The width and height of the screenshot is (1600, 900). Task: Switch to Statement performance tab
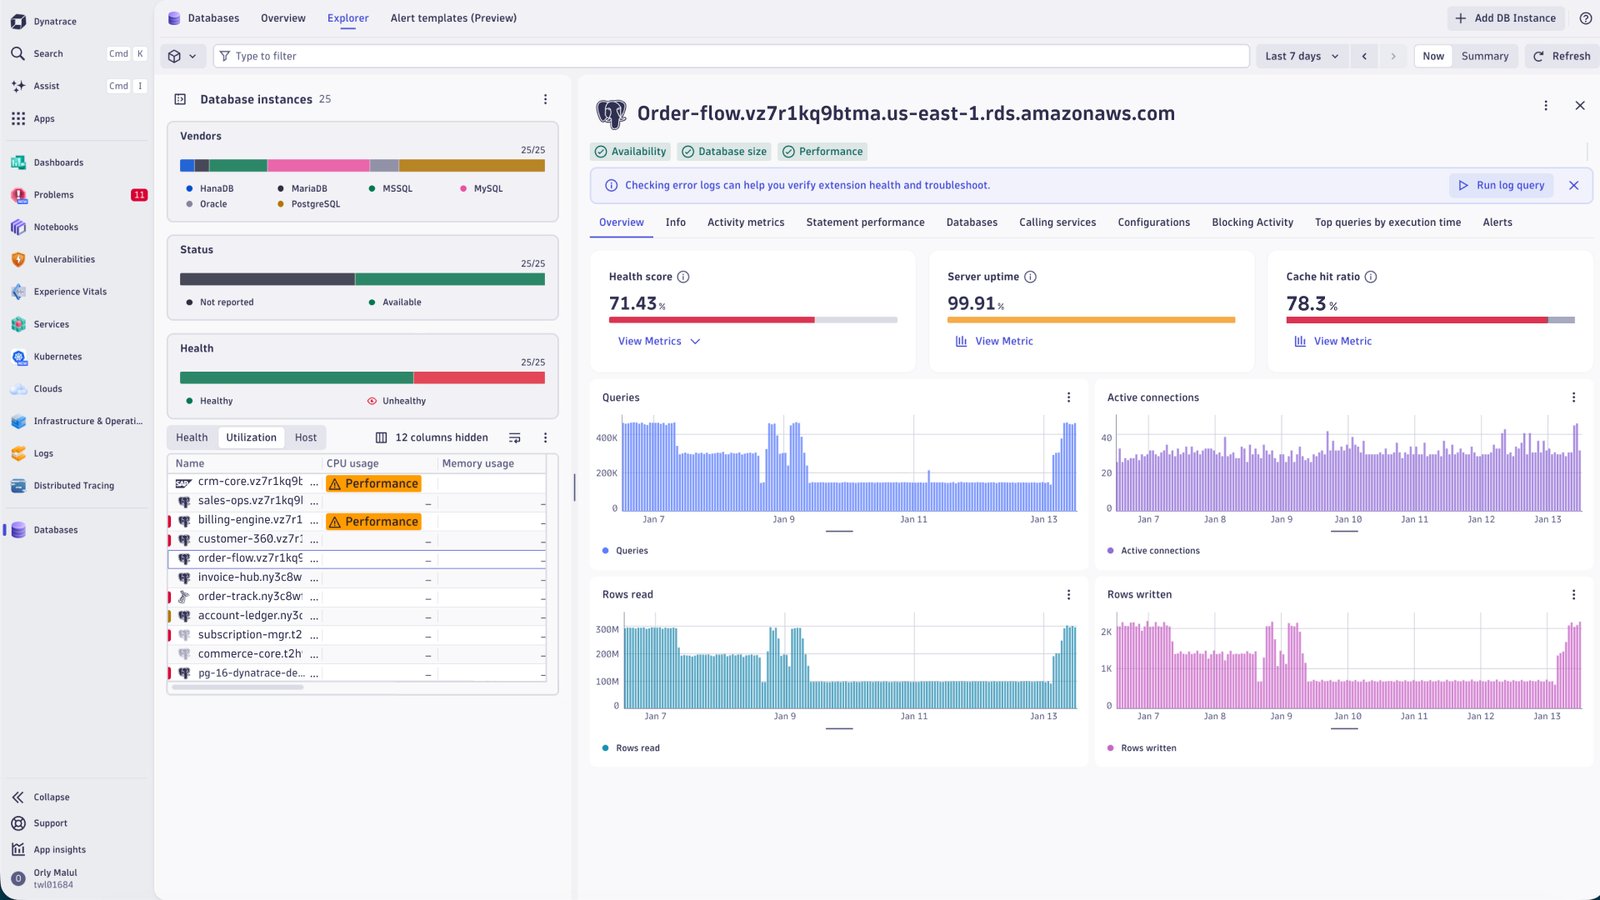pos(865,222)
